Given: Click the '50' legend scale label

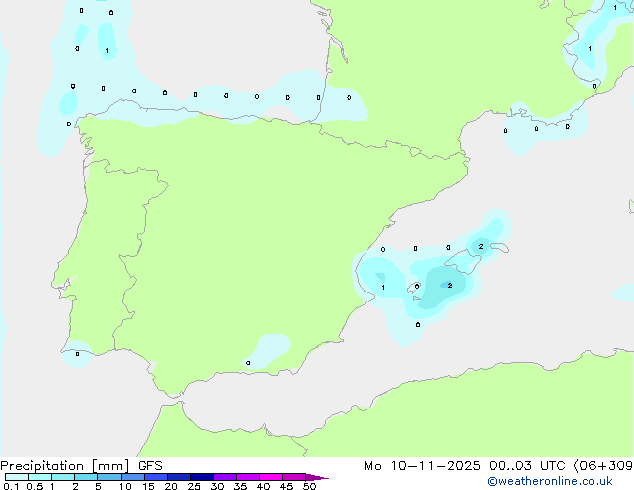Looking at the screenshot, I should (309, 486).
